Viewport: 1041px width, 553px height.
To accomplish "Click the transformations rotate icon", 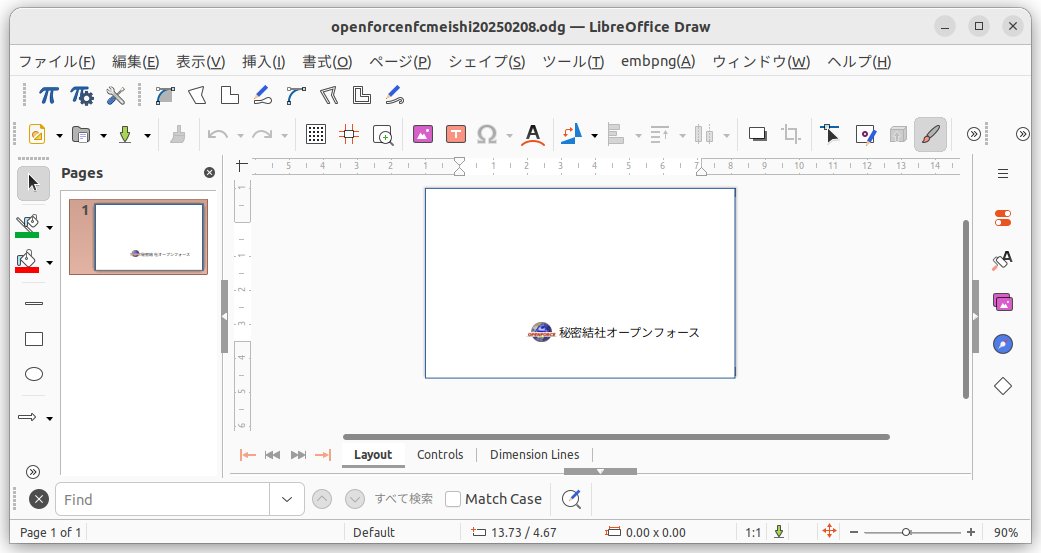I will (x=571, y=135).
